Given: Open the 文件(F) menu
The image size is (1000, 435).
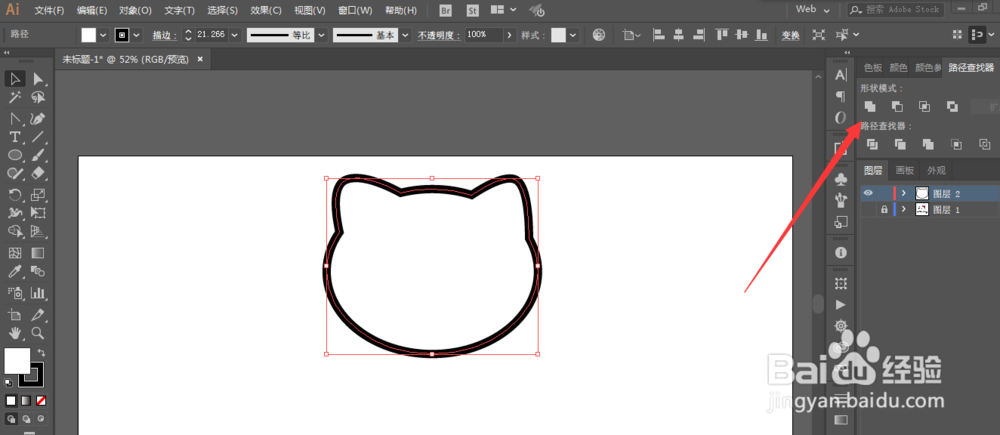Looking at the screenshot, I should [49, 10].
